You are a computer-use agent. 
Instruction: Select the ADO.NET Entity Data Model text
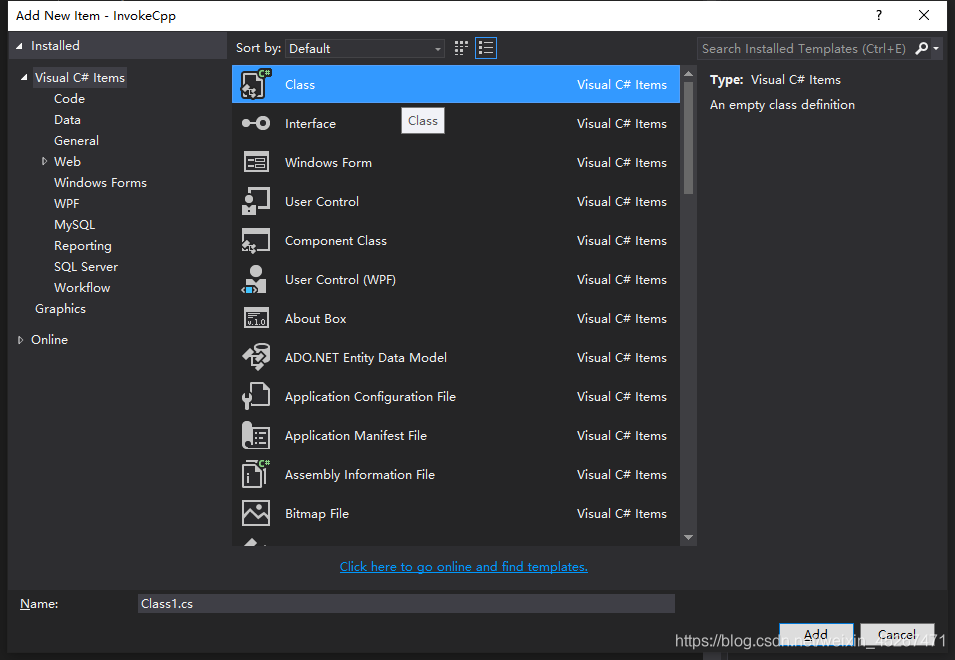click(x=365, y=357)
